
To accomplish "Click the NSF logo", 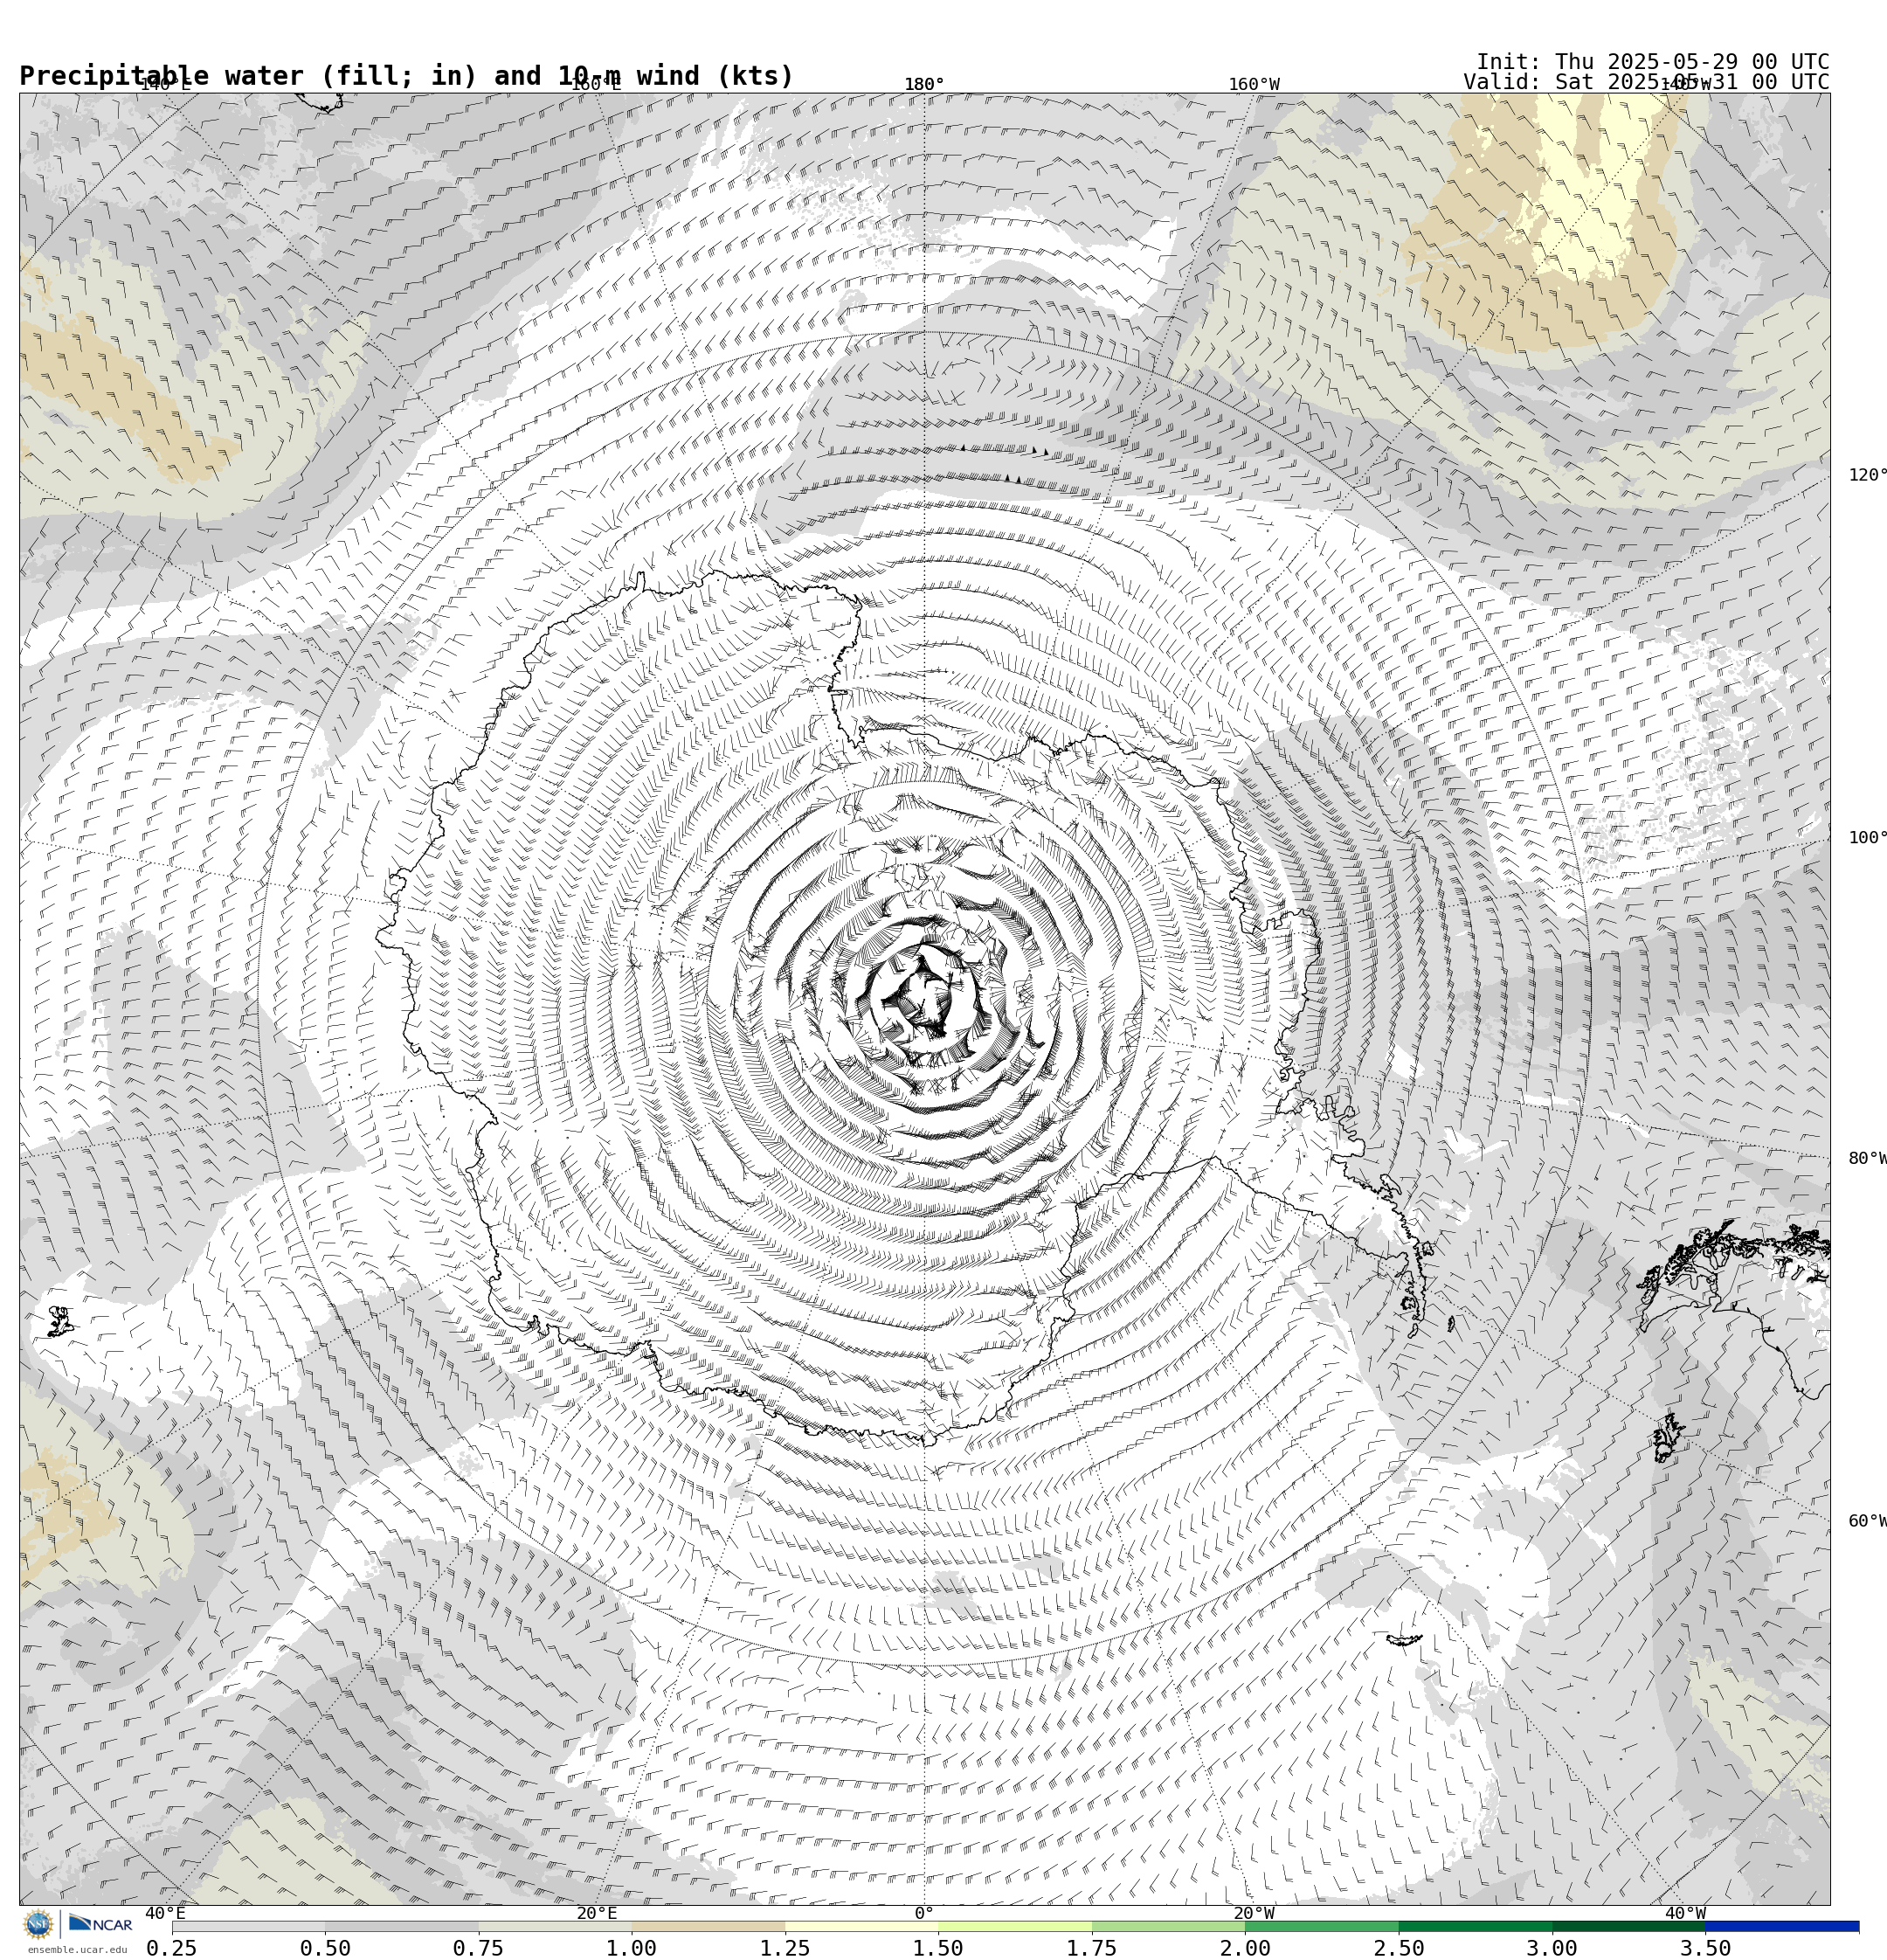I will click(38, 1924).
